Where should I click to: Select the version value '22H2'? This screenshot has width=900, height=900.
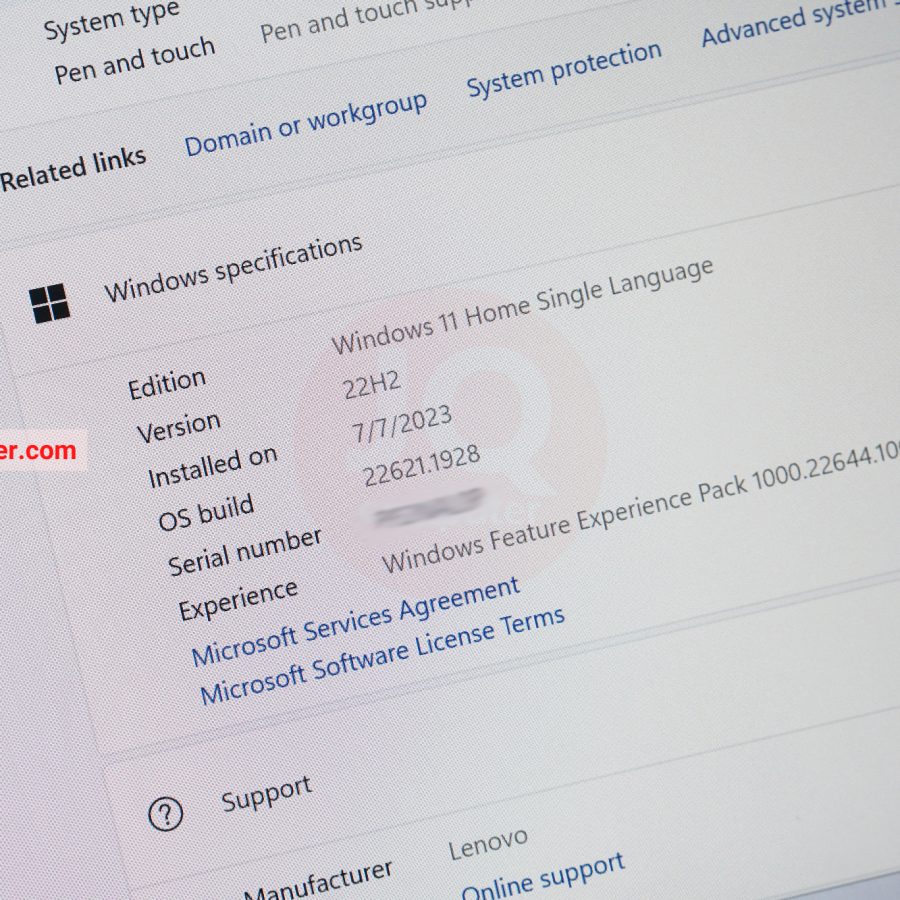click(371, 385)
